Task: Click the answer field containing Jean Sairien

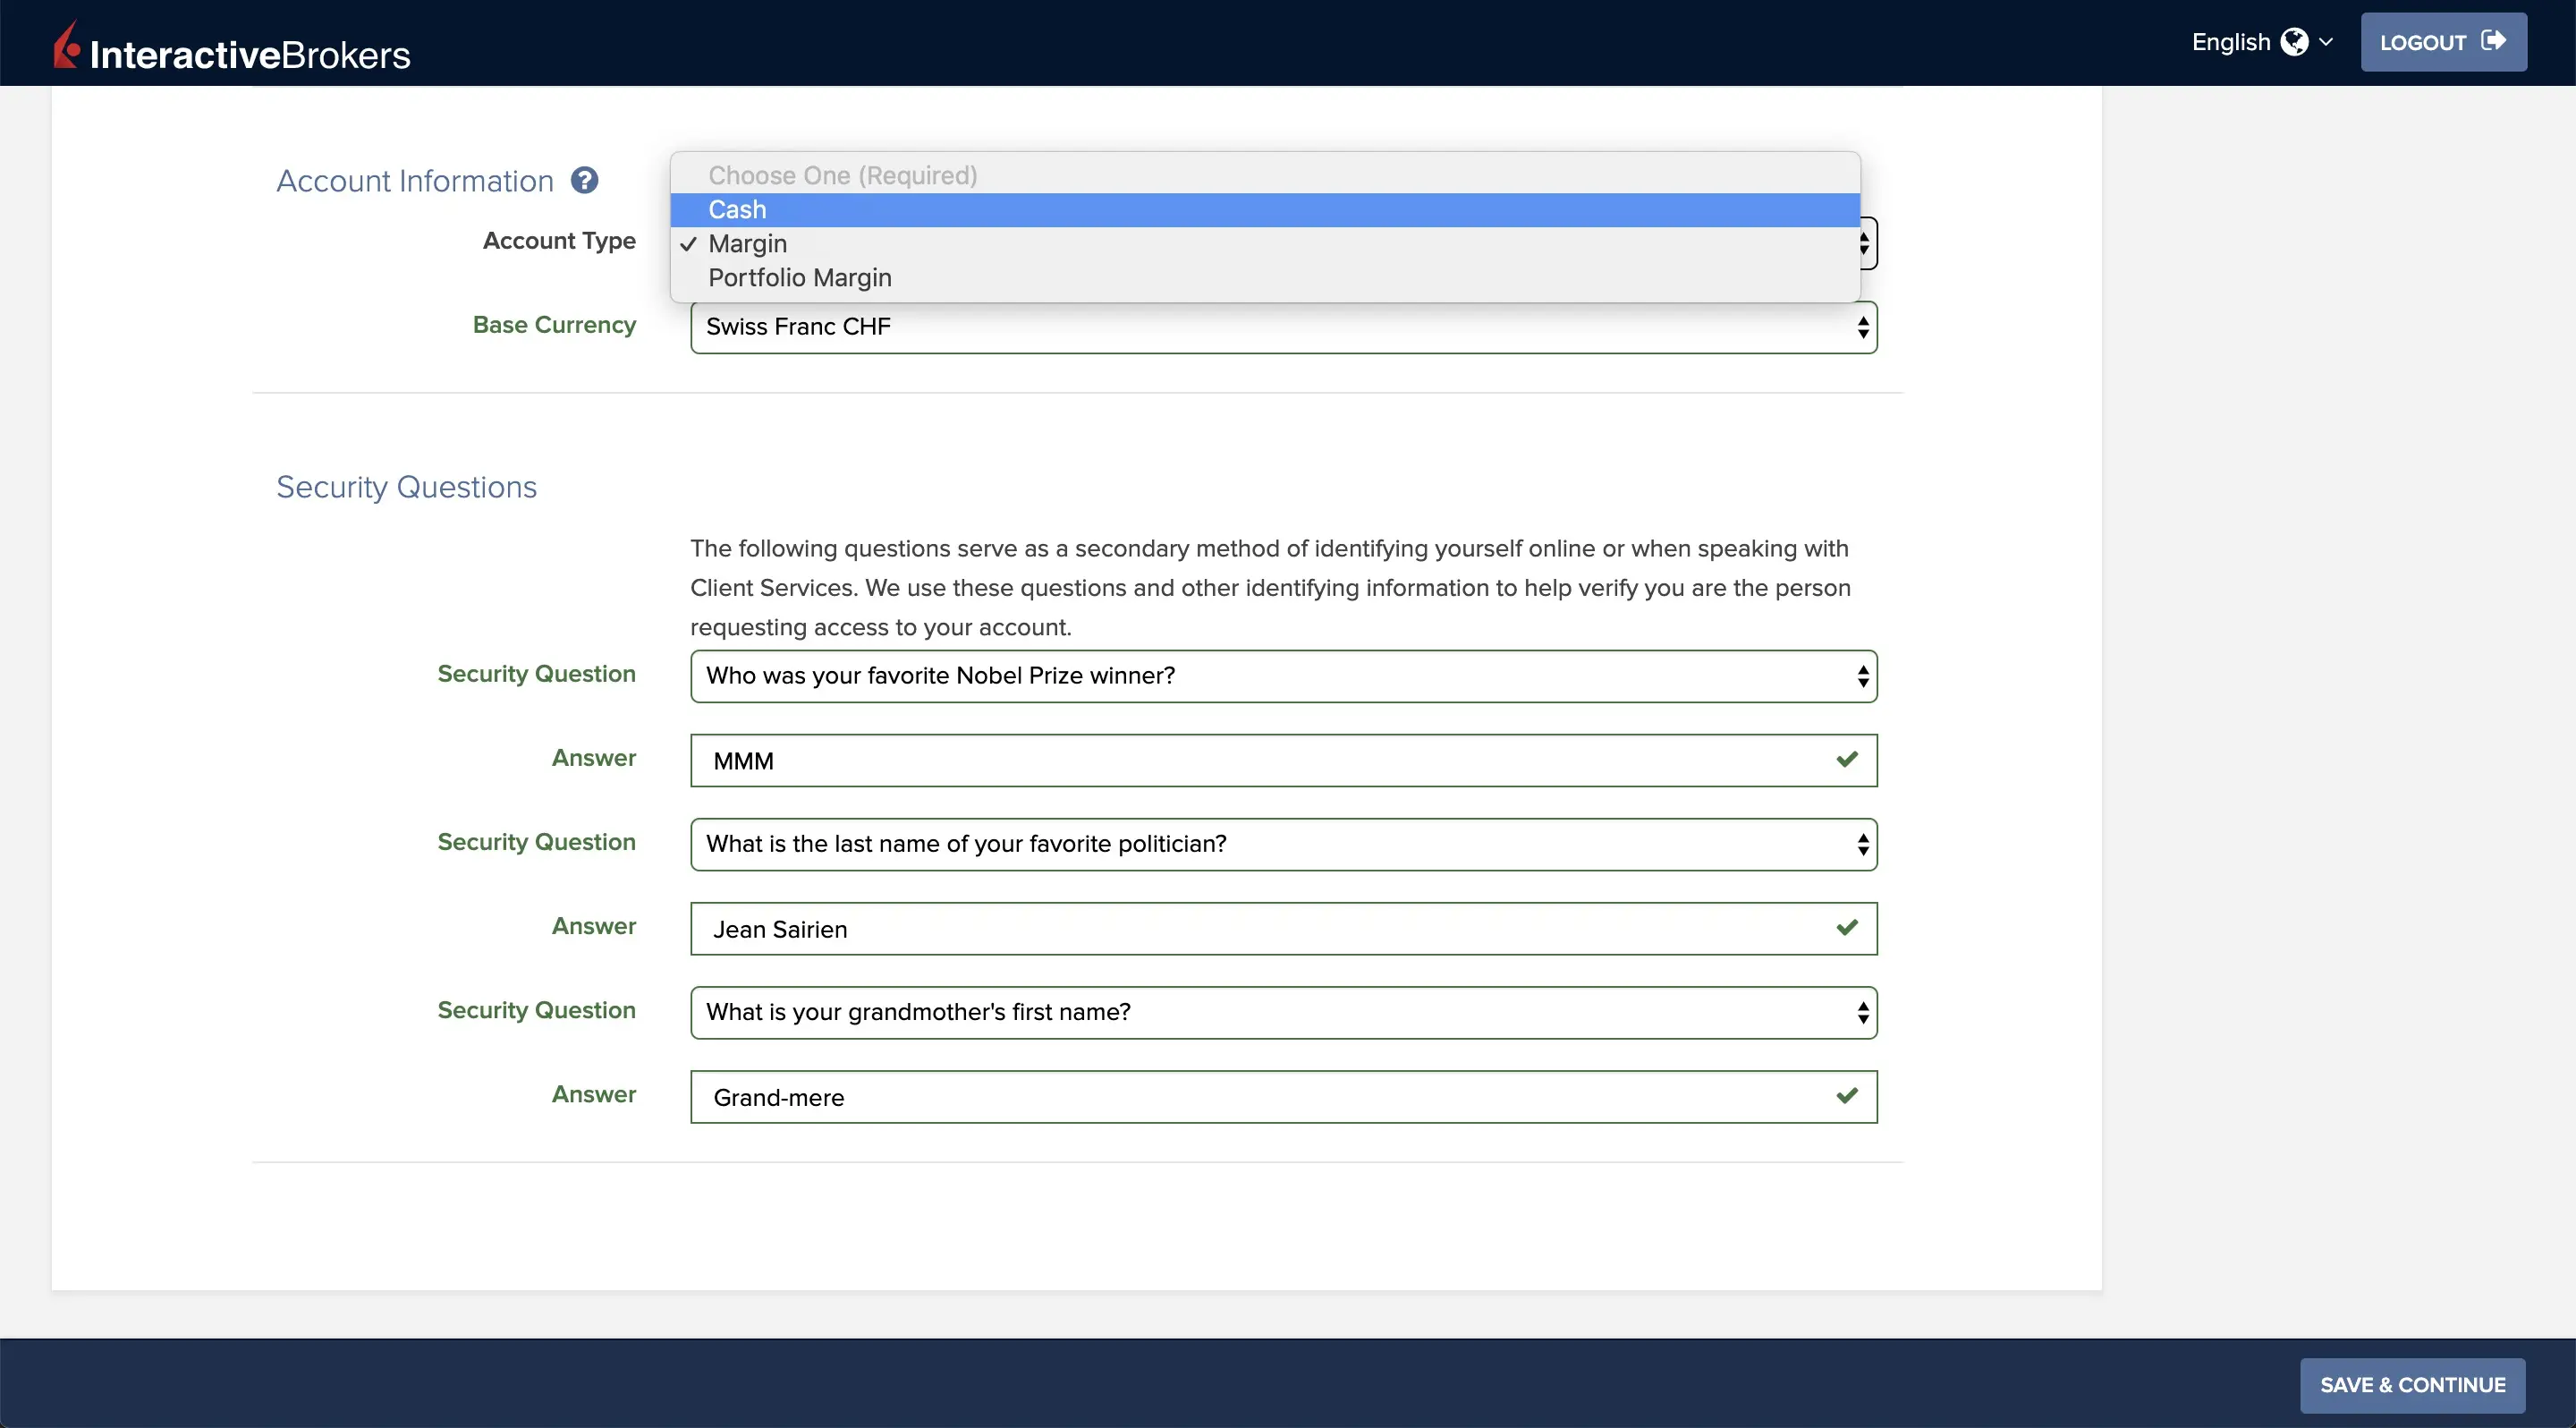Action: (1283, 929)
